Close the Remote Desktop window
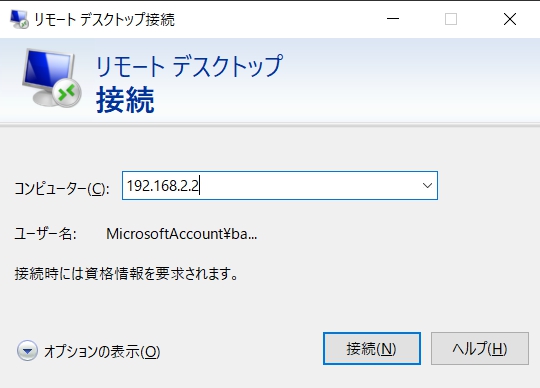This screenshot has width=540, height=388. [510, 19]
